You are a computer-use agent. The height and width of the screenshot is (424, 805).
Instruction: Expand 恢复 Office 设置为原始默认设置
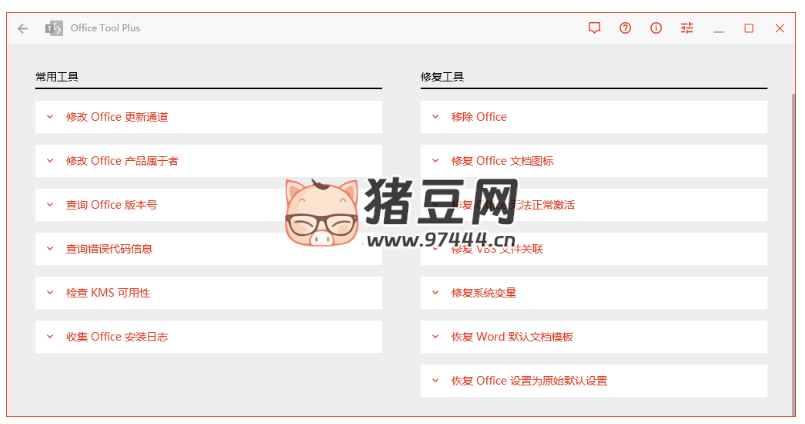(x=594, y=381)
